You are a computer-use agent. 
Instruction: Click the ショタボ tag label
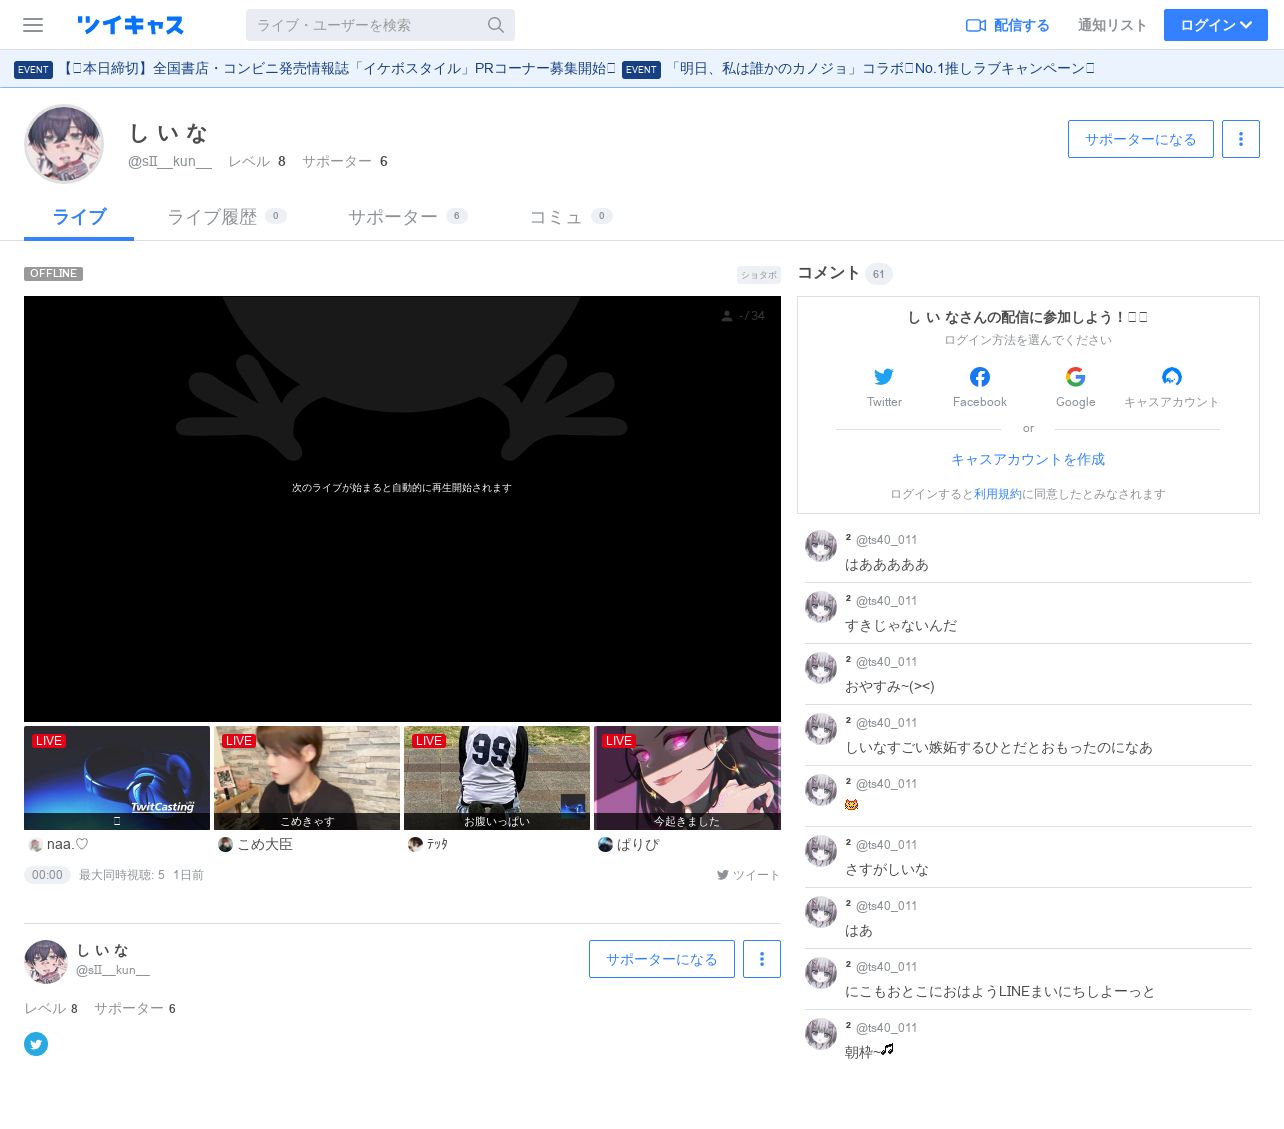coord(758,274)
